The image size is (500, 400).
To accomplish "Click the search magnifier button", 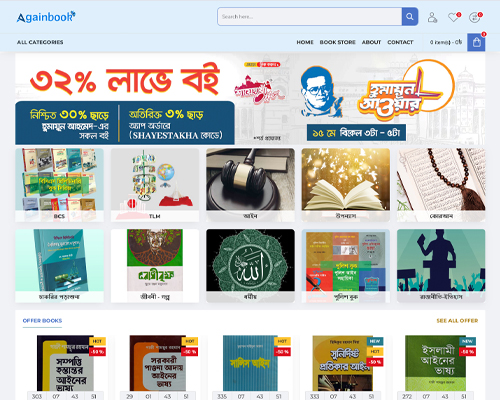I will [410, 17].
